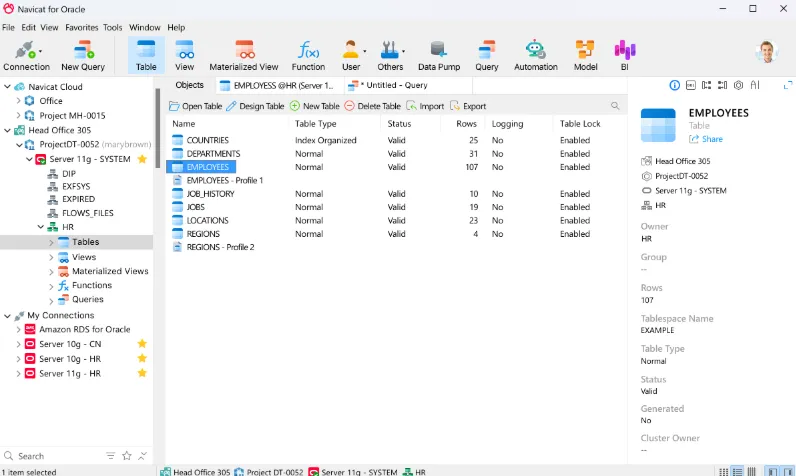796x476 pixels.
Task: Toggle star on Server 11g - SYSTEM
Action: pyautogui.click(x=142, y=159)
